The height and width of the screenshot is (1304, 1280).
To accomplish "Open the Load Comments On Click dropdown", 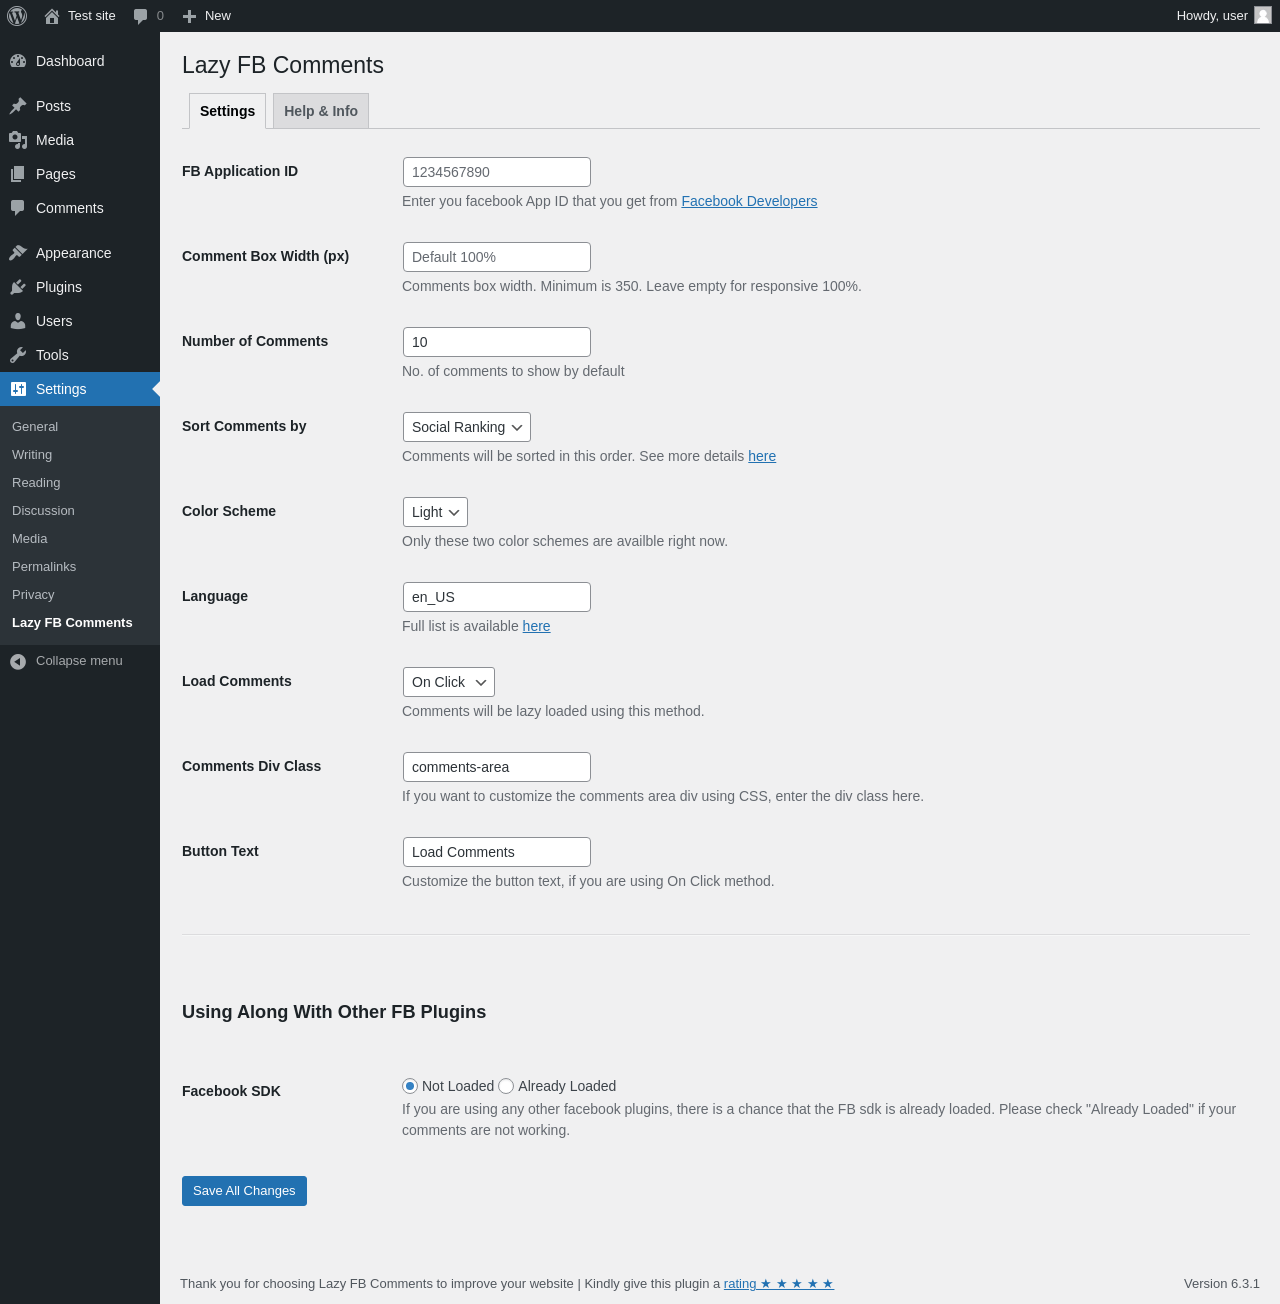I will coord(449,682).
